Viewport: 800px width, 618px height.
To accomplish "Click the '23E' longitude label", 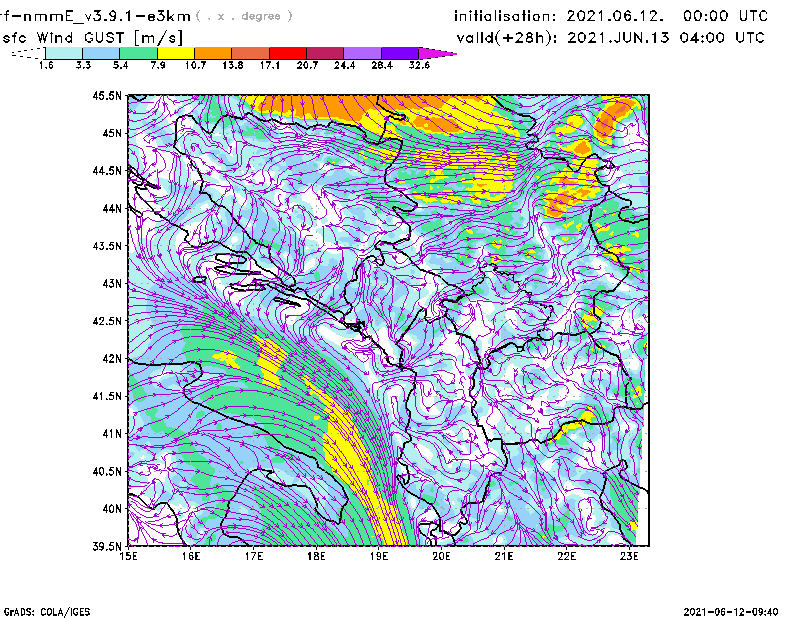I will 629,556.
